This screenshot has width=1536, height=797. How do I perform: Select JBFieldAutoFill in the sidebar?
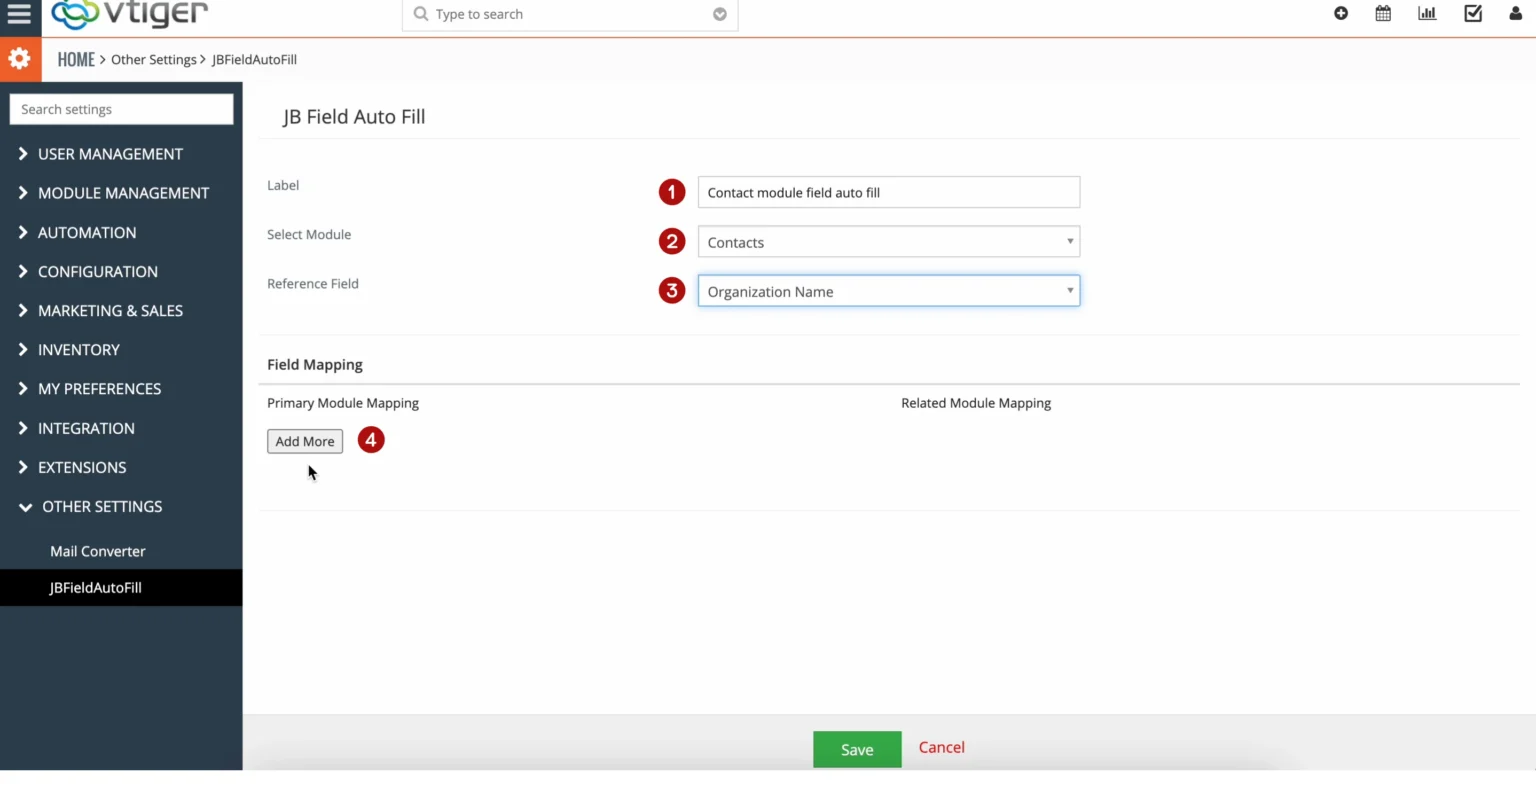[96, 587]
